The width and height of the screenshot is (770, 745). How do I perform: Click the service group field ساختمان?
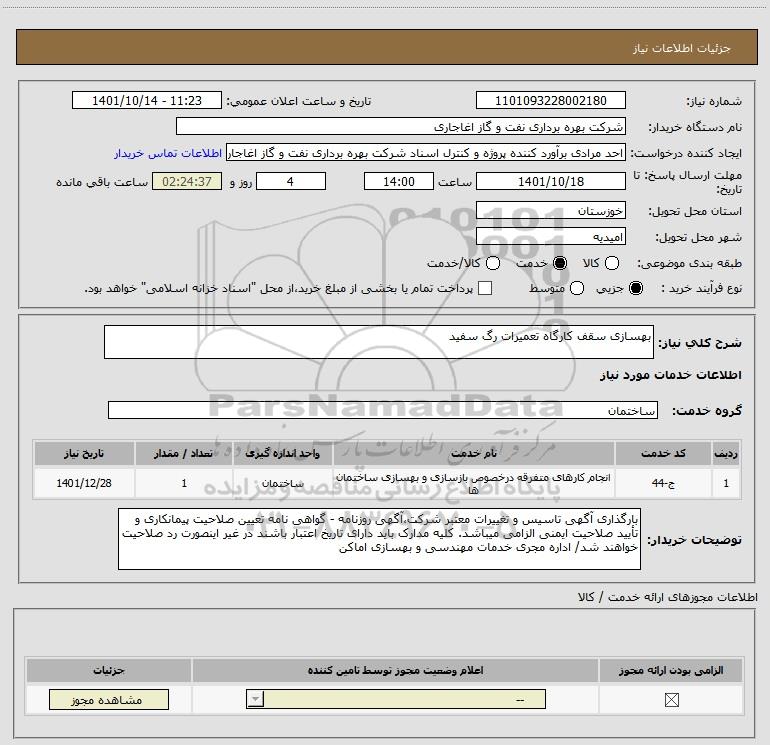click(x=383, y=410)
